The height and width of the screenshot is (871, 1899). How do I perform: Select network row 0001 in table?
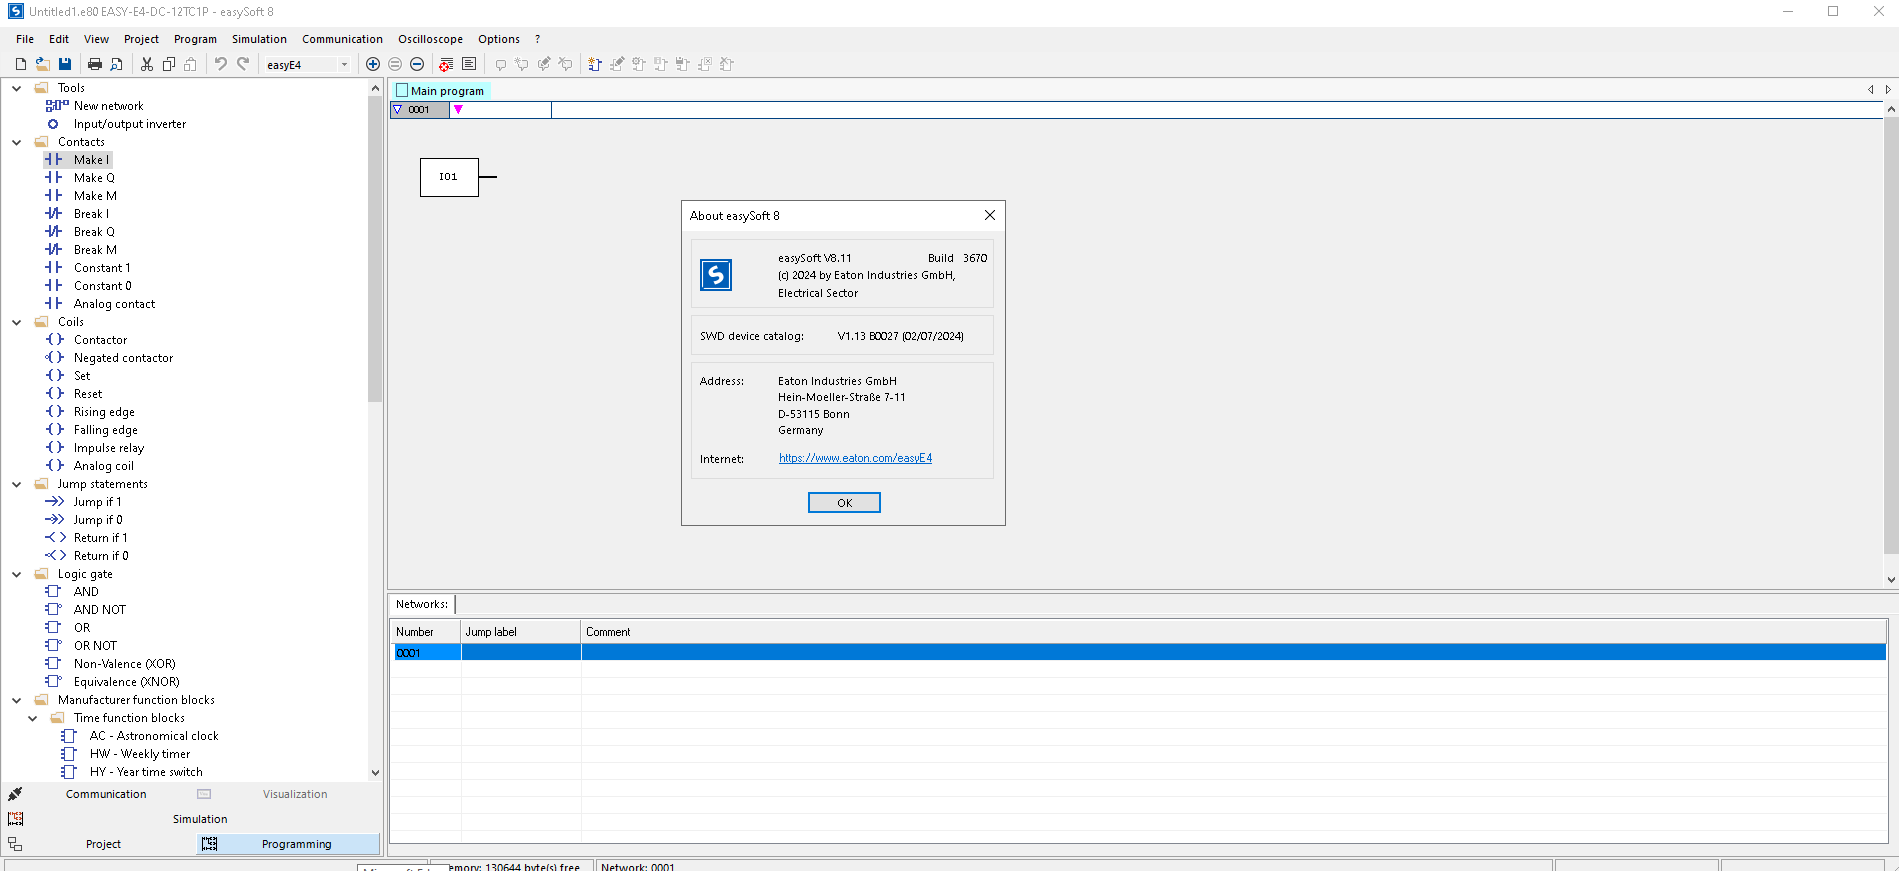point(1138,653)
